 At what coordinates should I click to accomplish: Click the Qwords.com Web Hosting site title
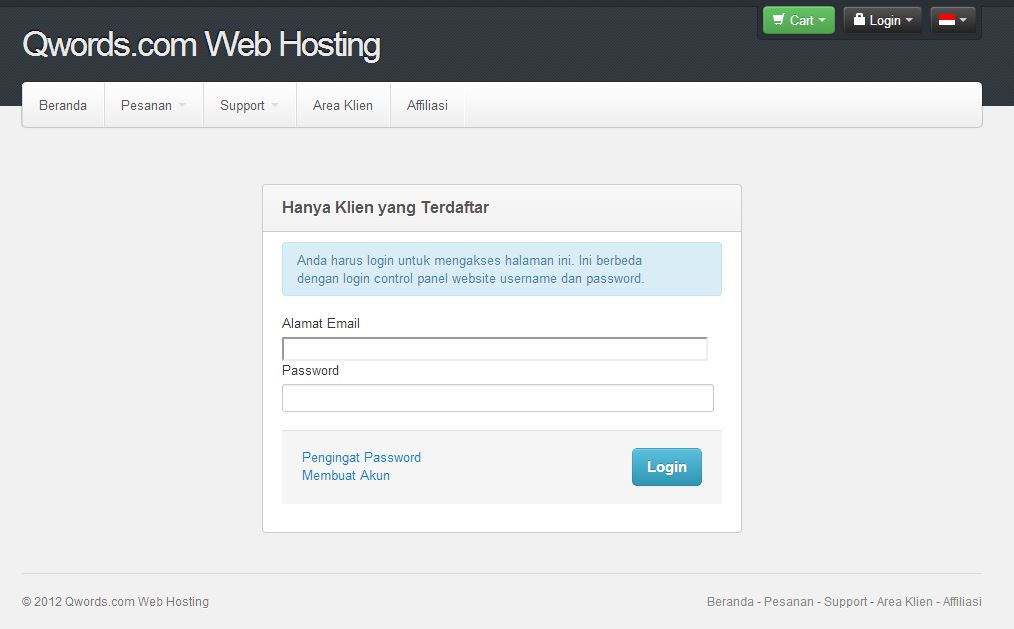[x=201, y=44]
